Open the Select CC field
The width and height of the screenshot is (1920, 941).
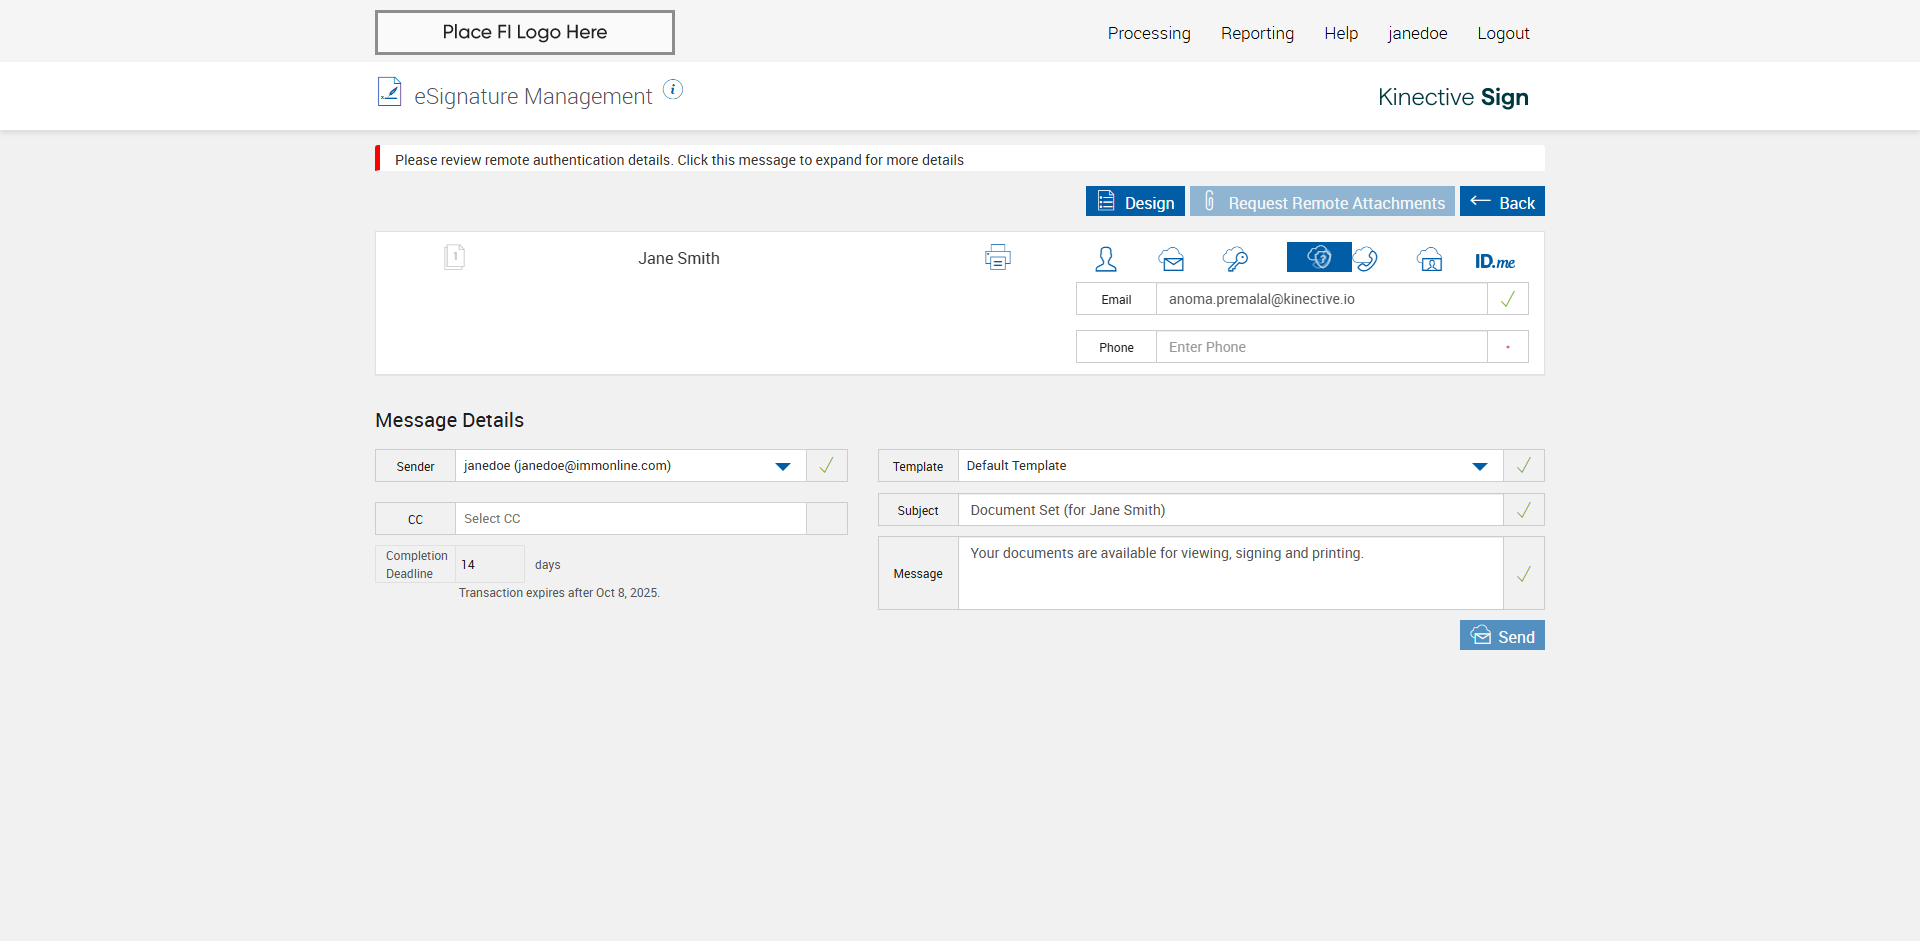coord(631,519)
